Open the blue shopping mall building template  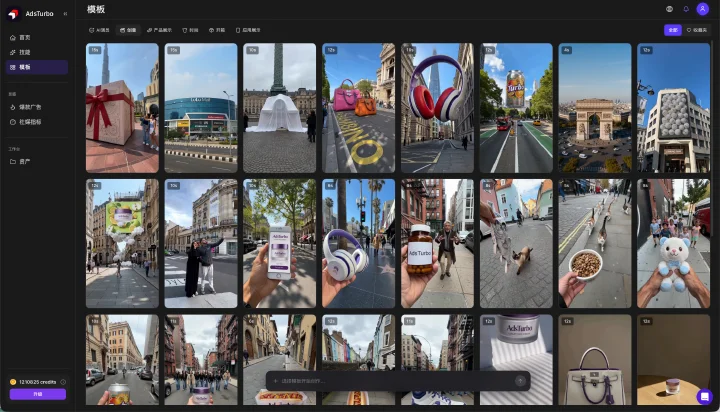pos(201,108)
